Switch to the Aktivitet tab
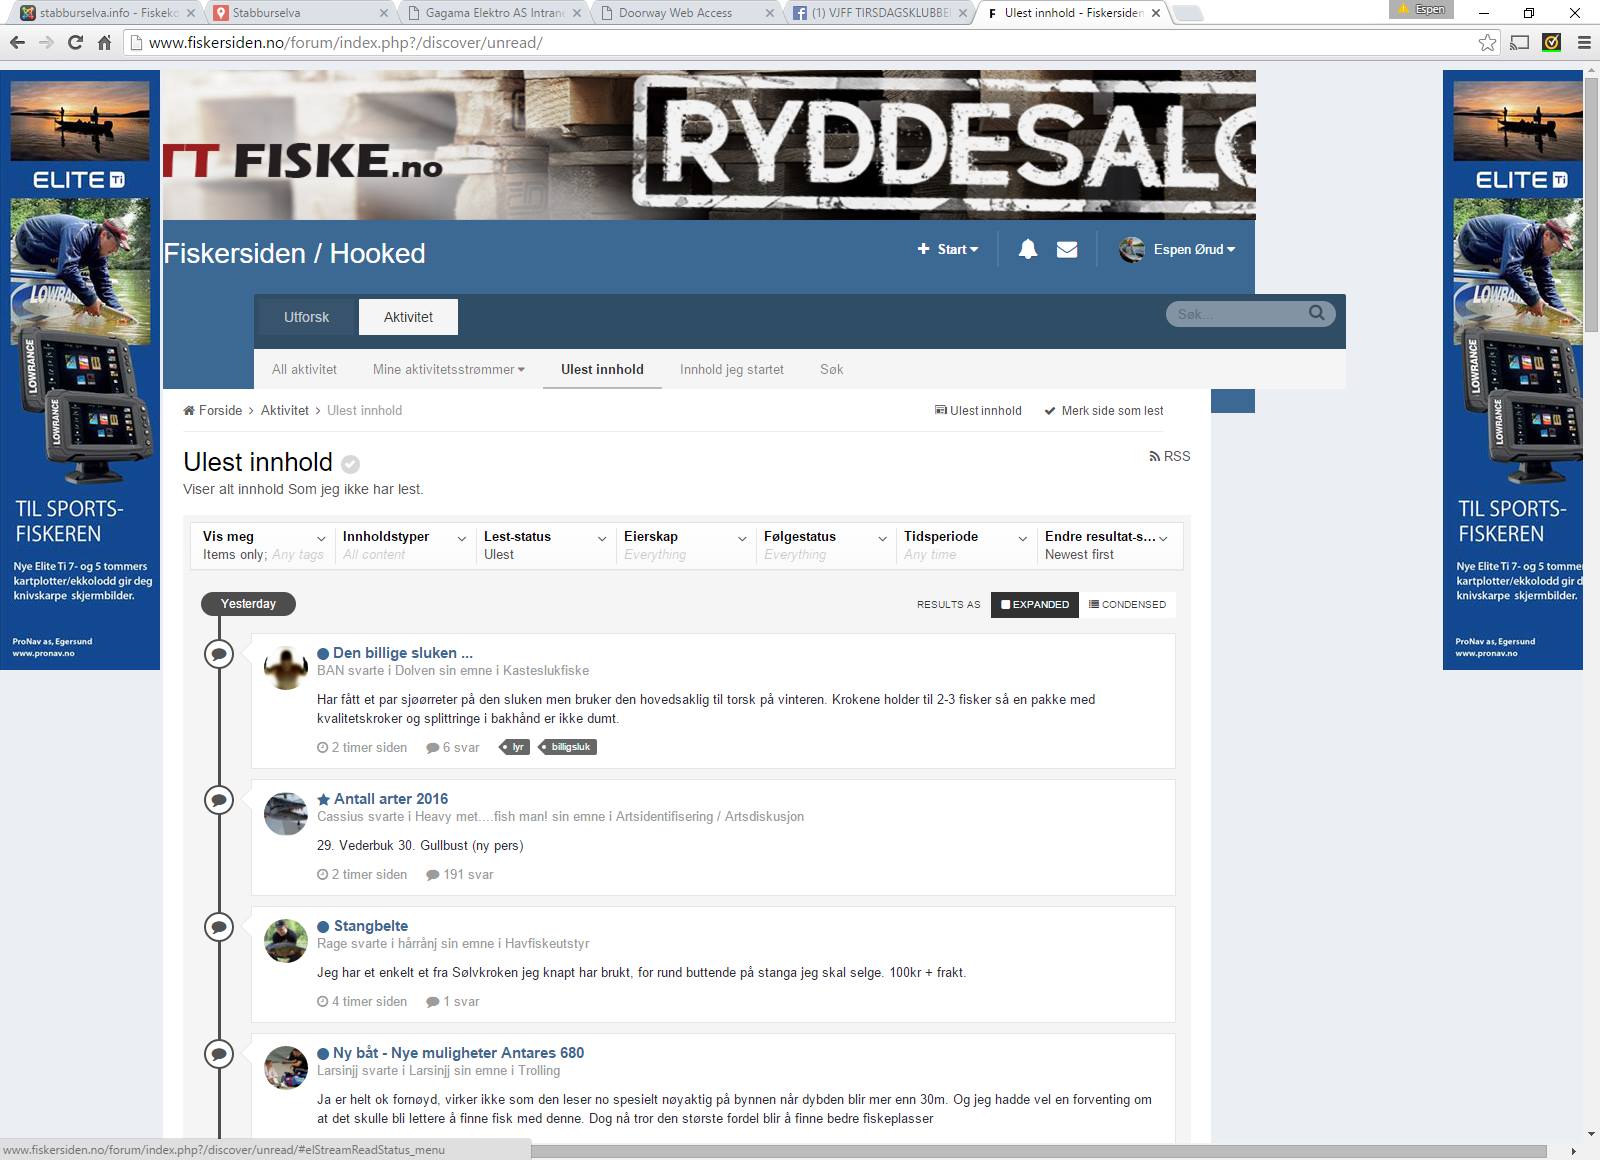Image resolution: width=1600 pixels, height=1160 pixels. tap(408, 317)
